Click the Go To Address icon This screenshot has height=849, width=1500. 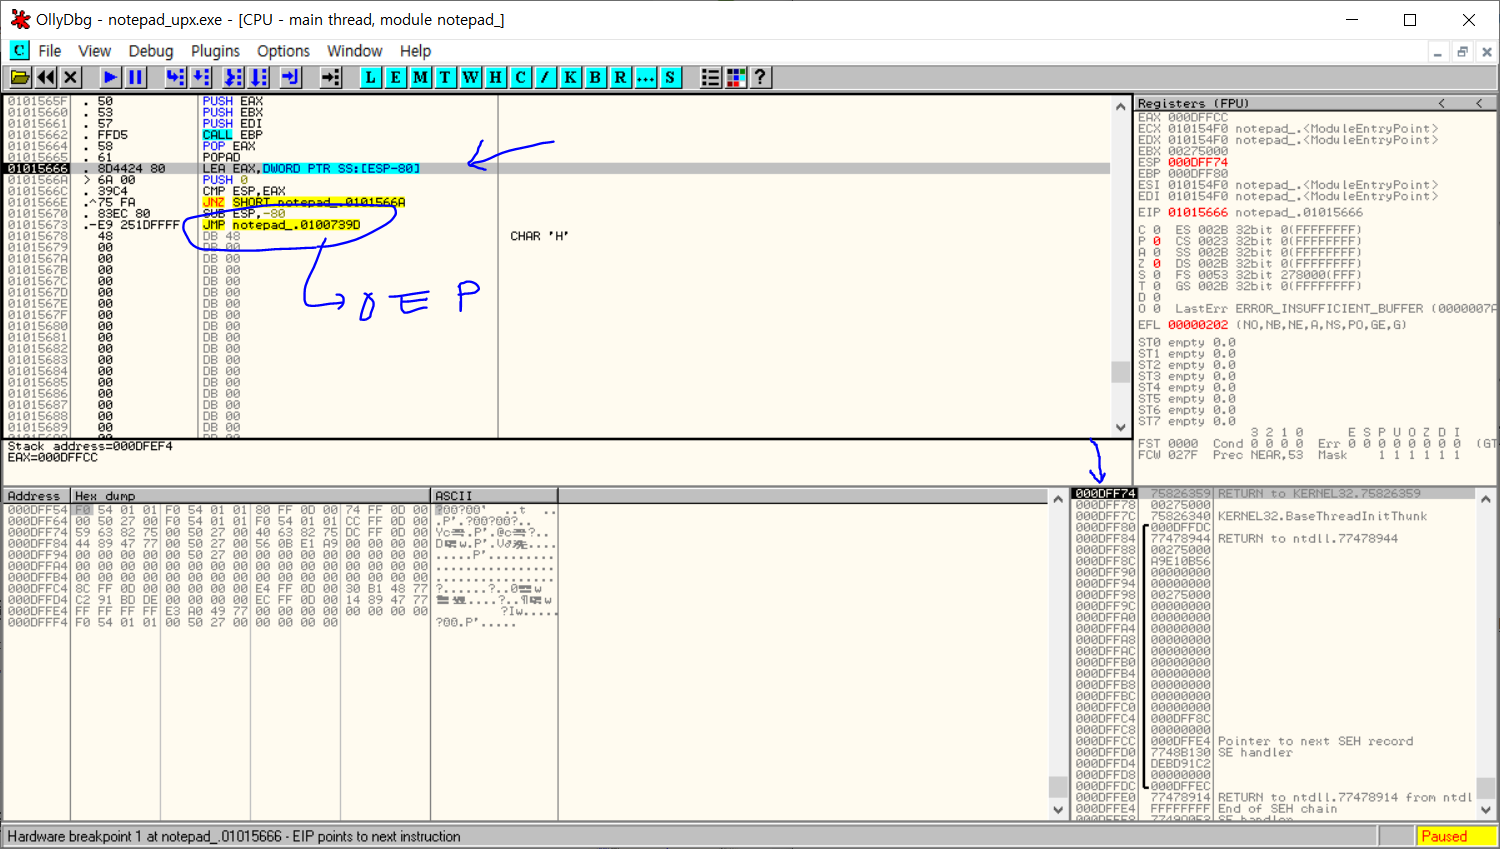[x=330, y=77]
